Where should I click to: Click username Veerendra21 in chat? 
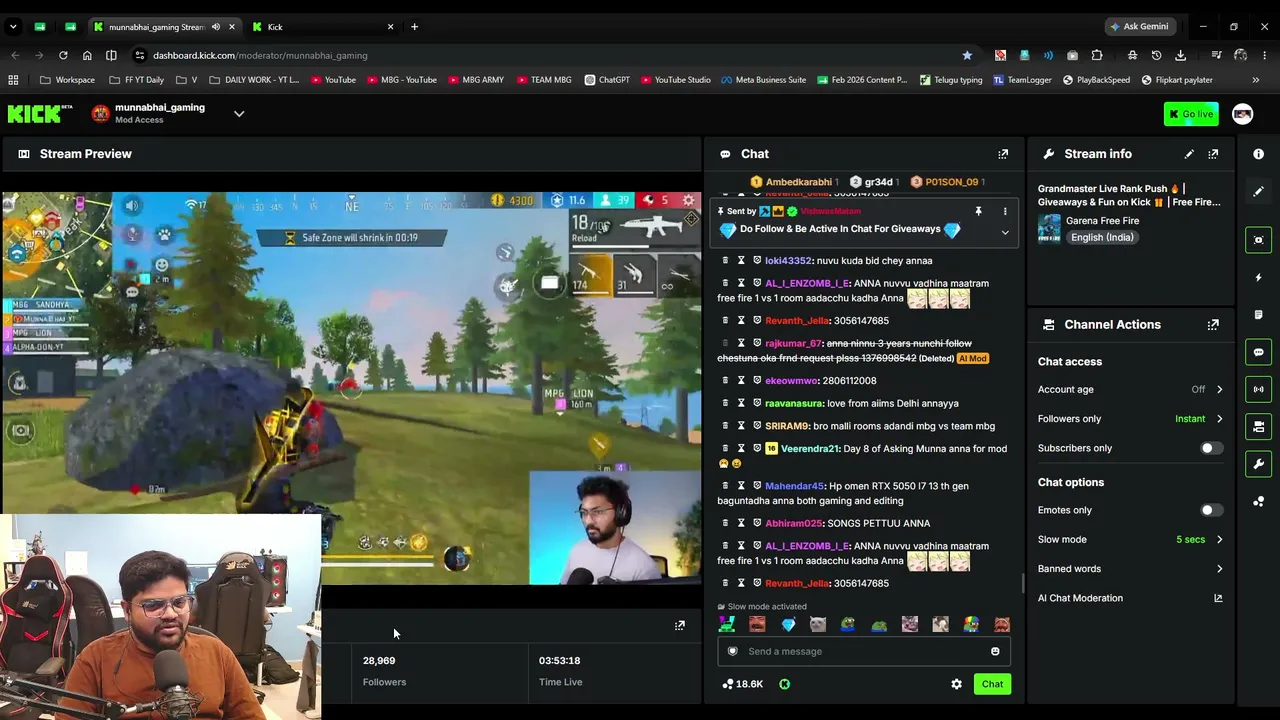point(810,449)
